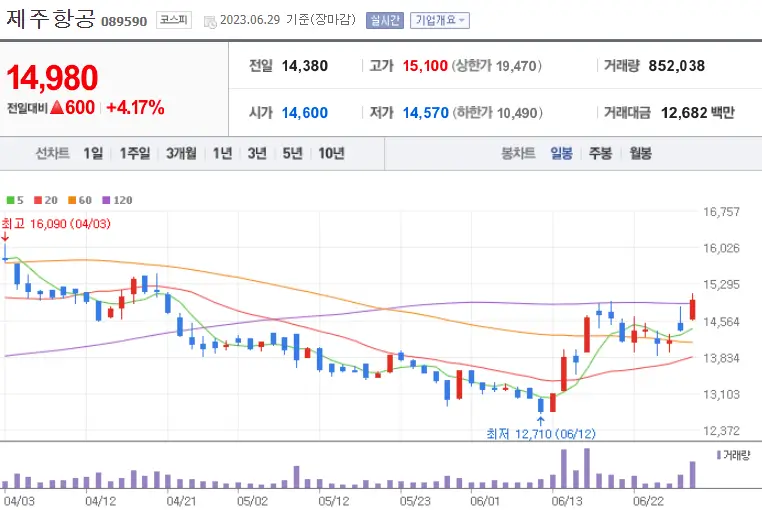Screen dimensions: 762x510
Task: Click the 06/22 date on chart axis
Action: click(648, 501)
